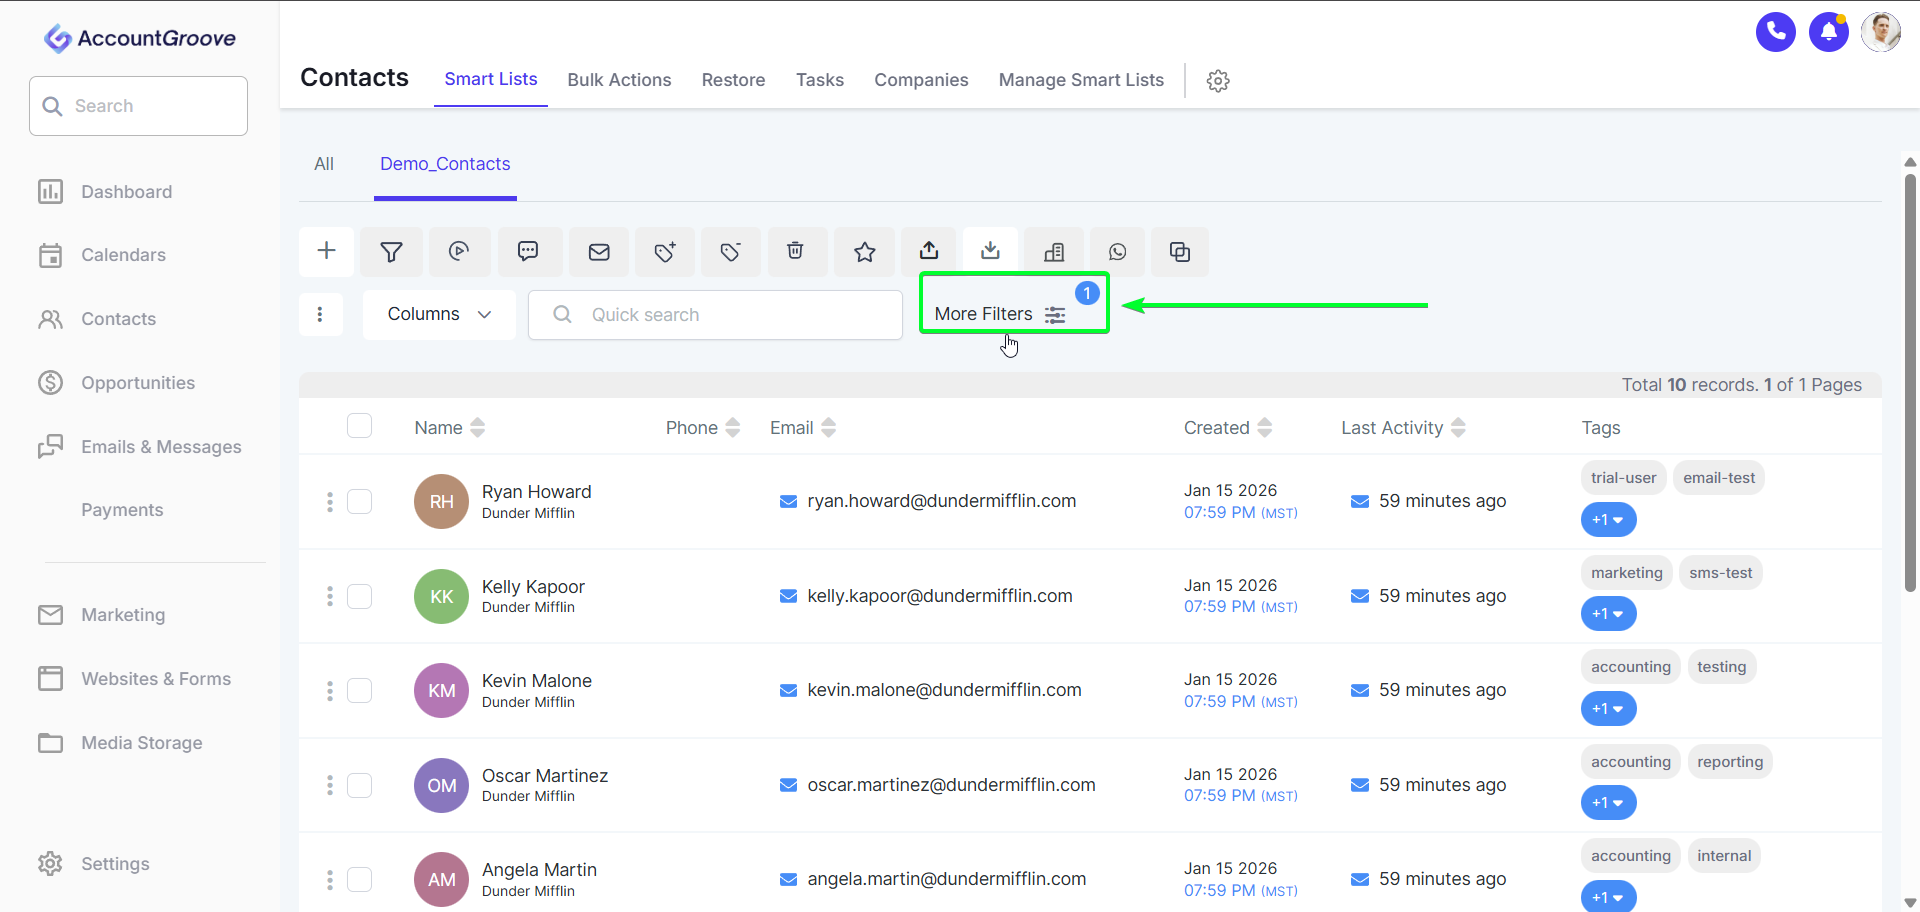Image resolution: width=1920 pixels, height=912 pixels.
Task: Click the add contact plus icon
Action: [326, 251]
